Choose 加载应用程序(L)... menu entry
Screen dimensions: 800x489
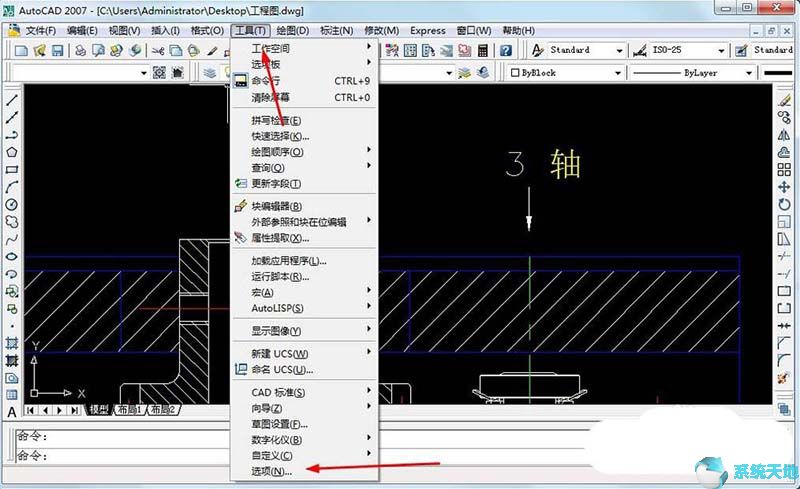(305, 261)
